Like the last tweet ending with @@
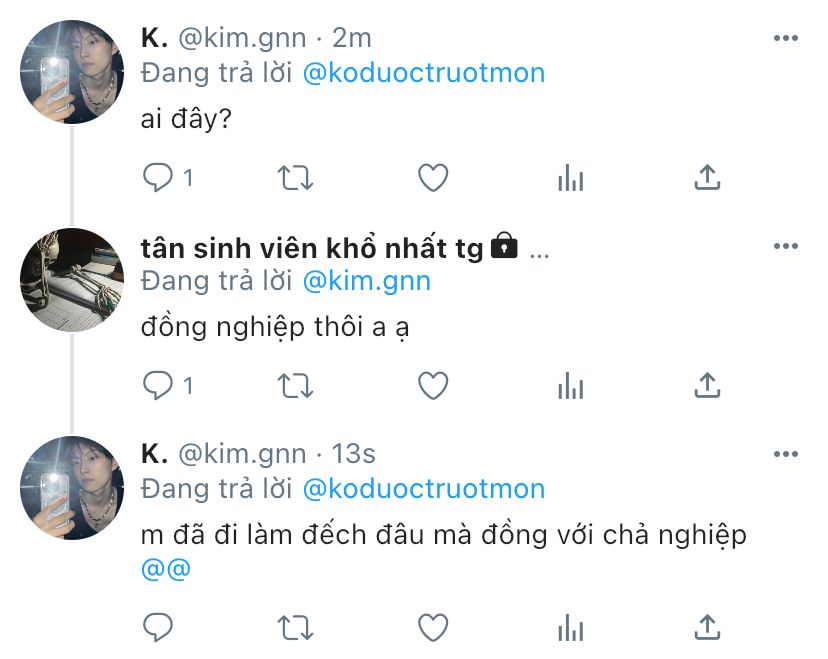Screen dimensions: 828x659 pos(432,628)
